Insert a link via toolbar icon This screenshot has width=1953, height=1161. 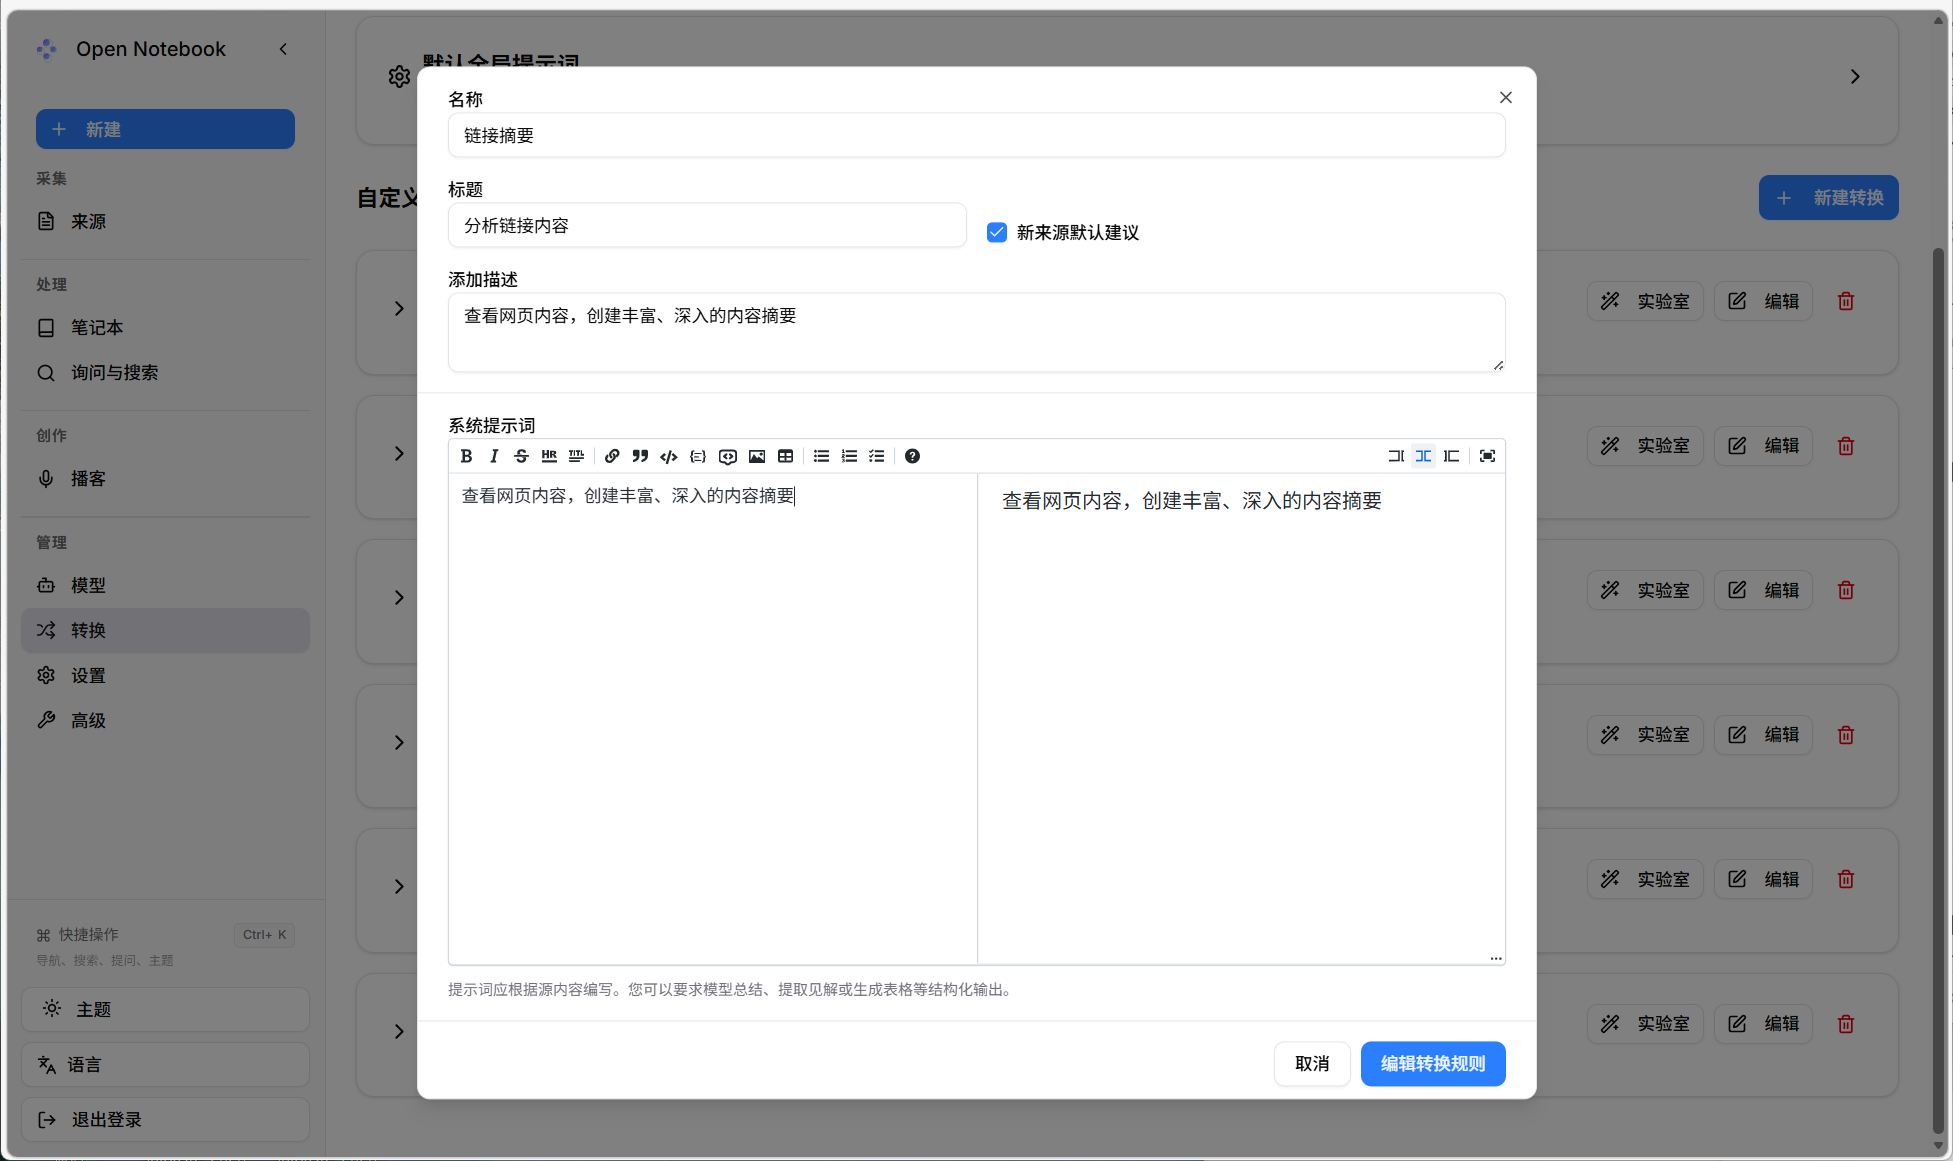pos(612,456)
